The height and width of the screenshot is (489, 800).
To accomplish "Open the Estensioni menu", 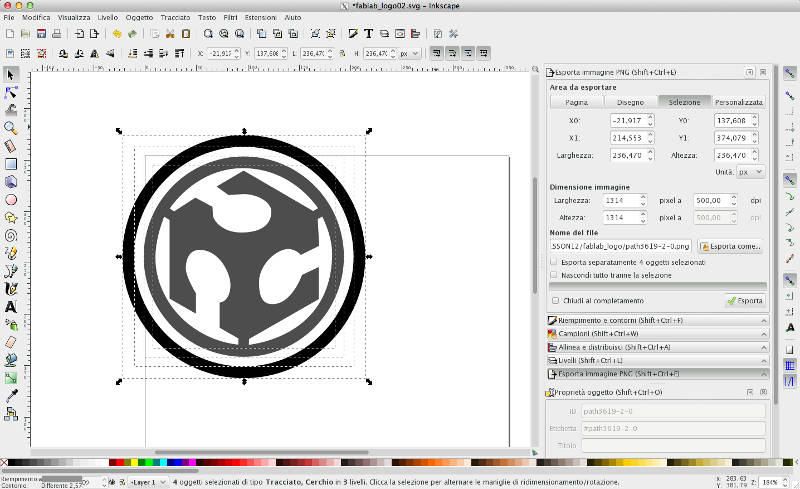I will point(260,17).
